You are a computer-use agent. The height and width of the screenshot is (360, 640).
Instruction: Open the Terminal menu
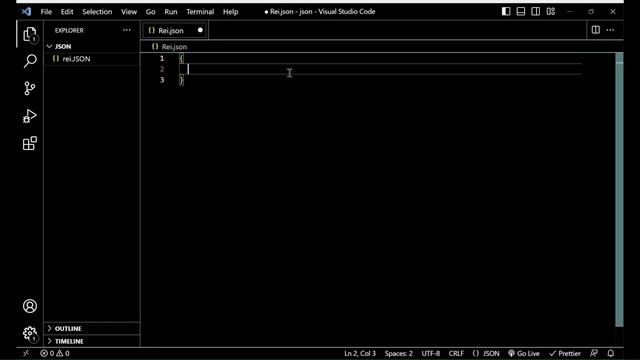[x=200, y=11]
